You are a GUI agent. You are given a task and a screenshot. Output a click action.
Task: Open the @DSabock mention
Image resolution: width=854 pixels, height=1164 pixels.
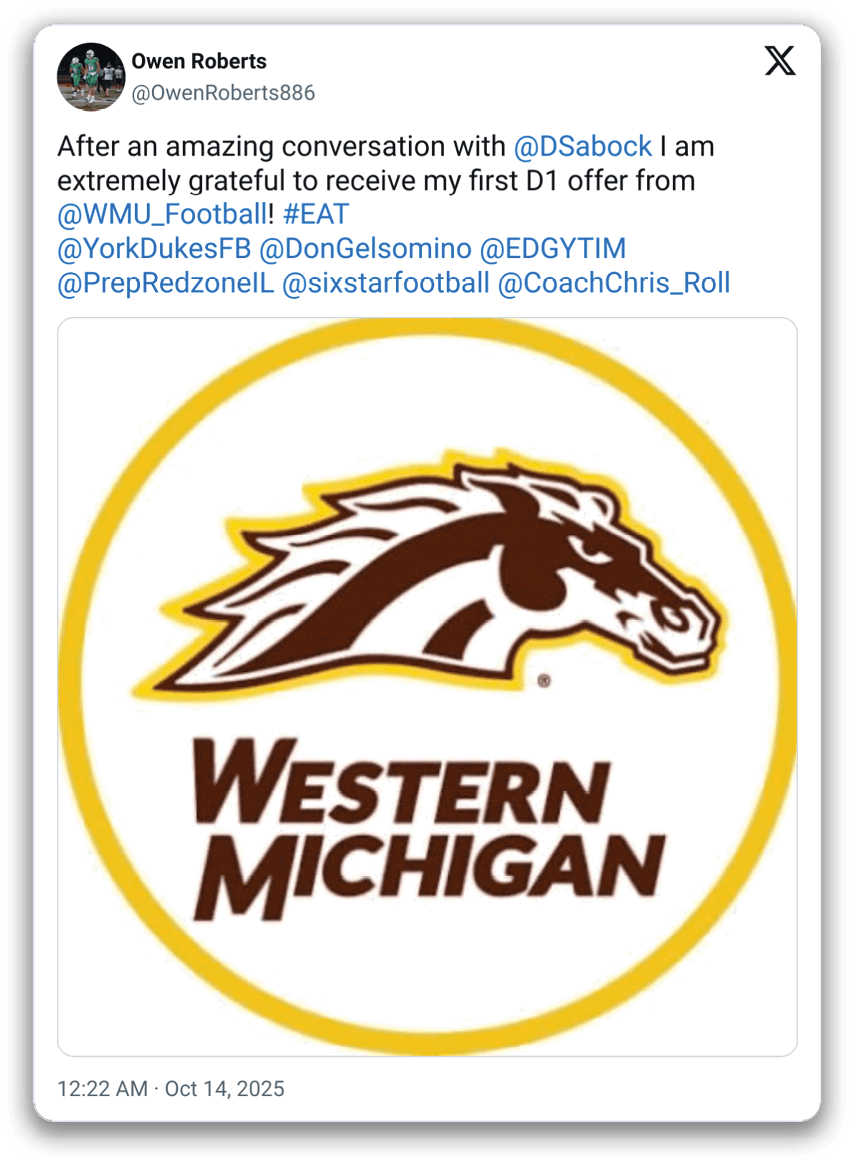[x=582, y=147]
